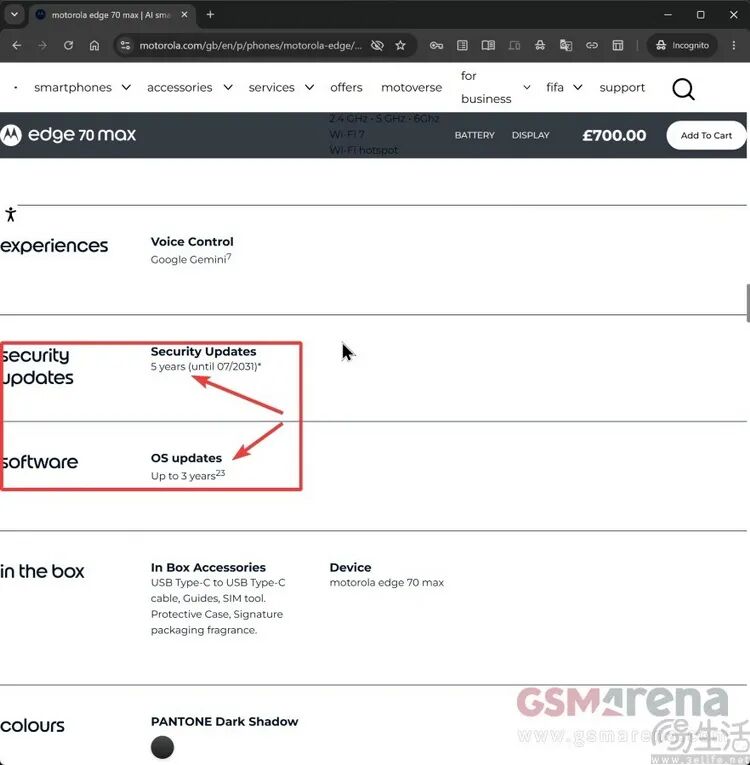
Task: Open the Motorola site search magnifier
Action: pos(683,89)
